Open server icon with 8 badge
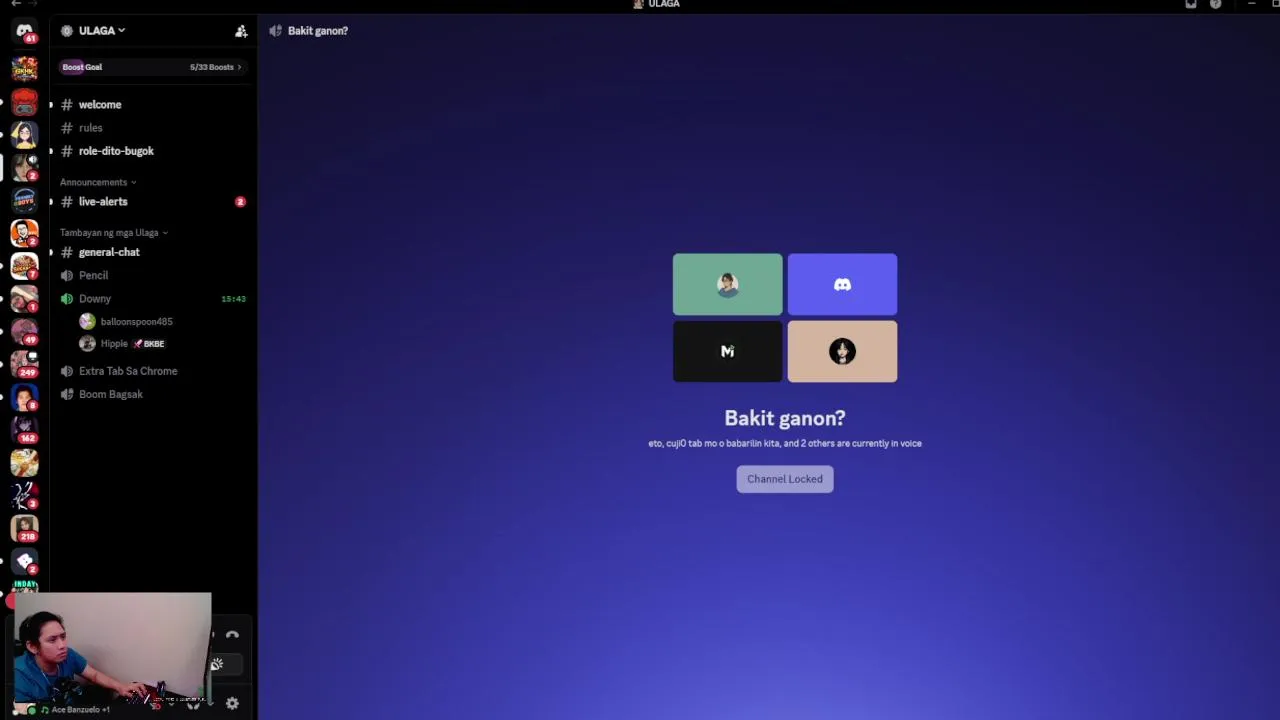 pos(24,397)
